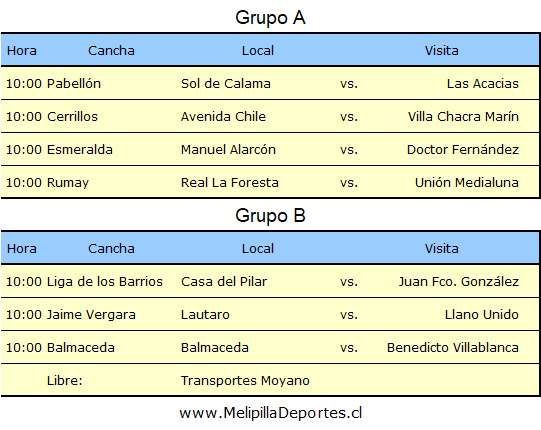Click Unión Medialuna visiting team
Image resolution: width=541 pixels, height=430 pixels.
[466, 183]
